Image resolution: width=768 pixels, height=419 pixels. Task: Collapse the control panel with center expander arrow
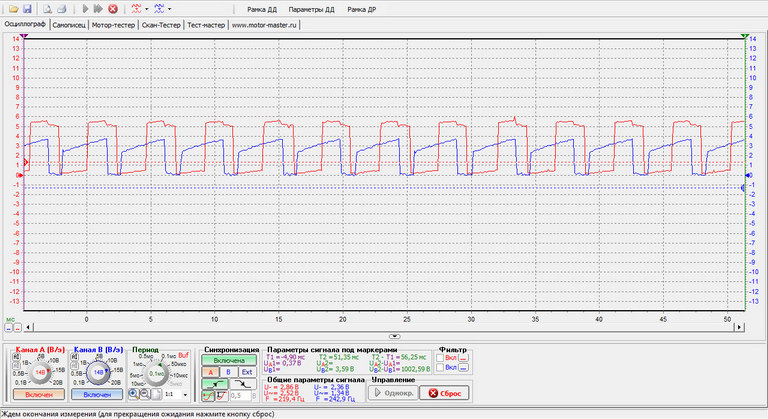[x=395, y=337]
